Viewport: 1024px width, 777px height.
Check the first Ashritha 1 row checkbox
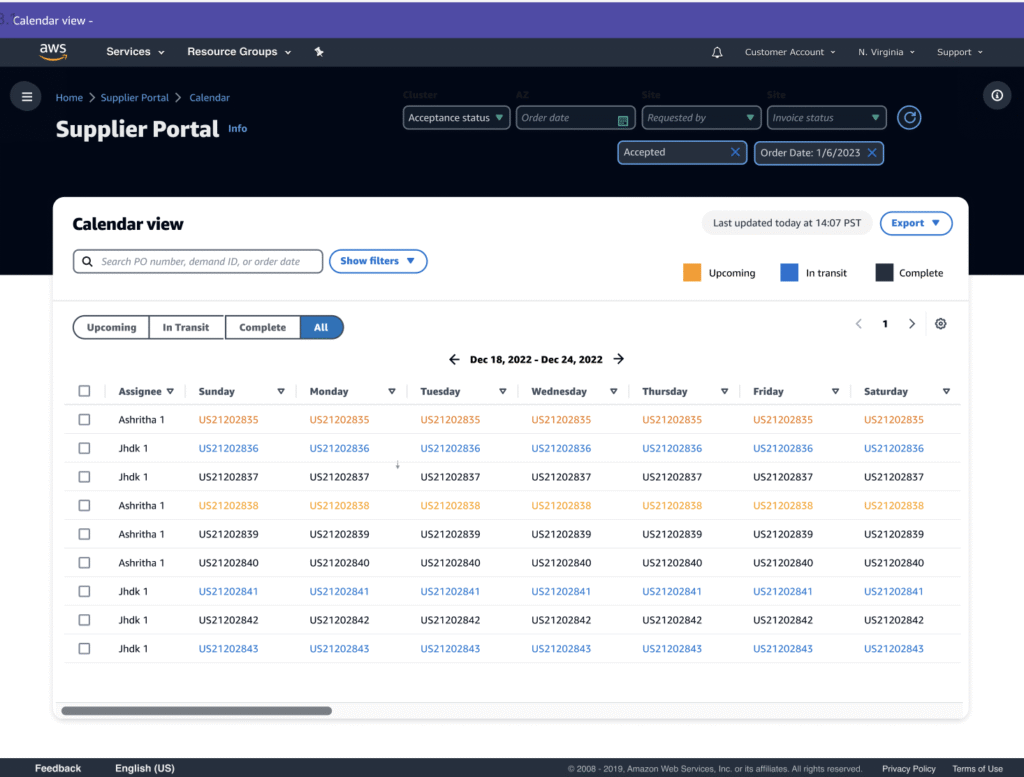(84, 420)
